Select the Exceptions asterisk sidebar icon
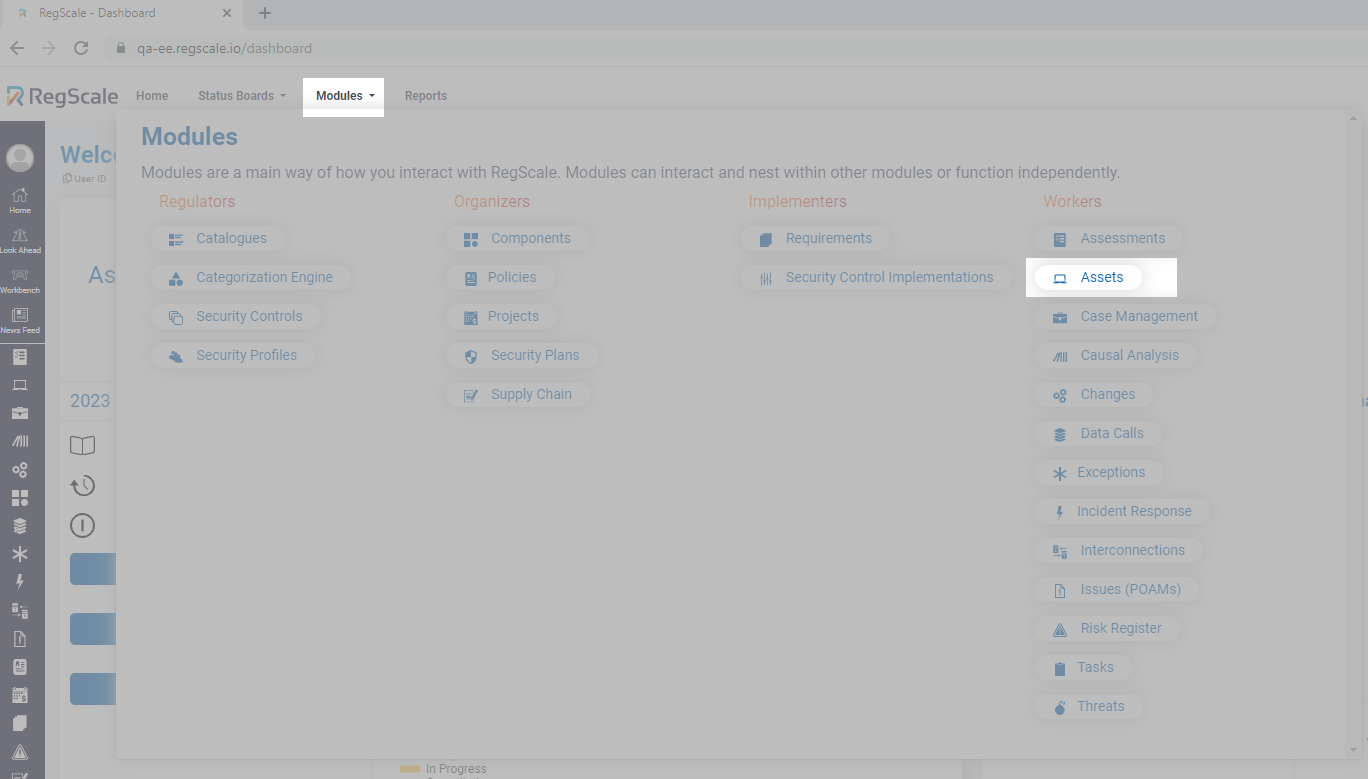The width and height of the screenshot is (1368, 779). pyautogui.click(x=20, y=554)
